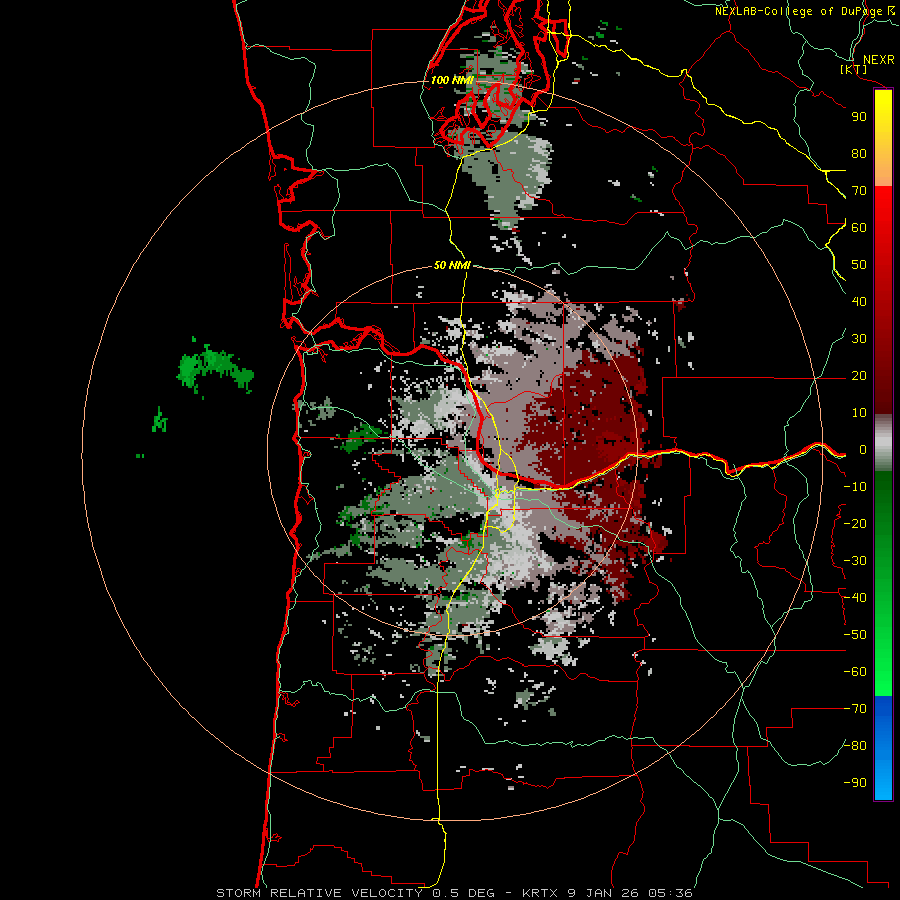The width and height of the screenshot is (900, 900).
Task: Click the "[KT]" units label above the color bar
Action: tap(854, 69)
